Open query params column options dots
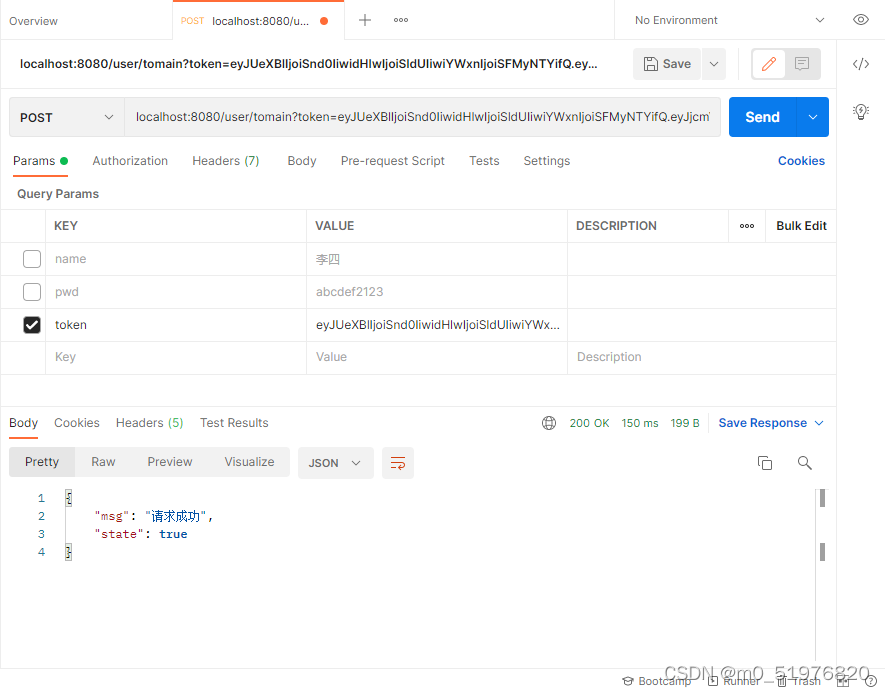 [747, 226]
